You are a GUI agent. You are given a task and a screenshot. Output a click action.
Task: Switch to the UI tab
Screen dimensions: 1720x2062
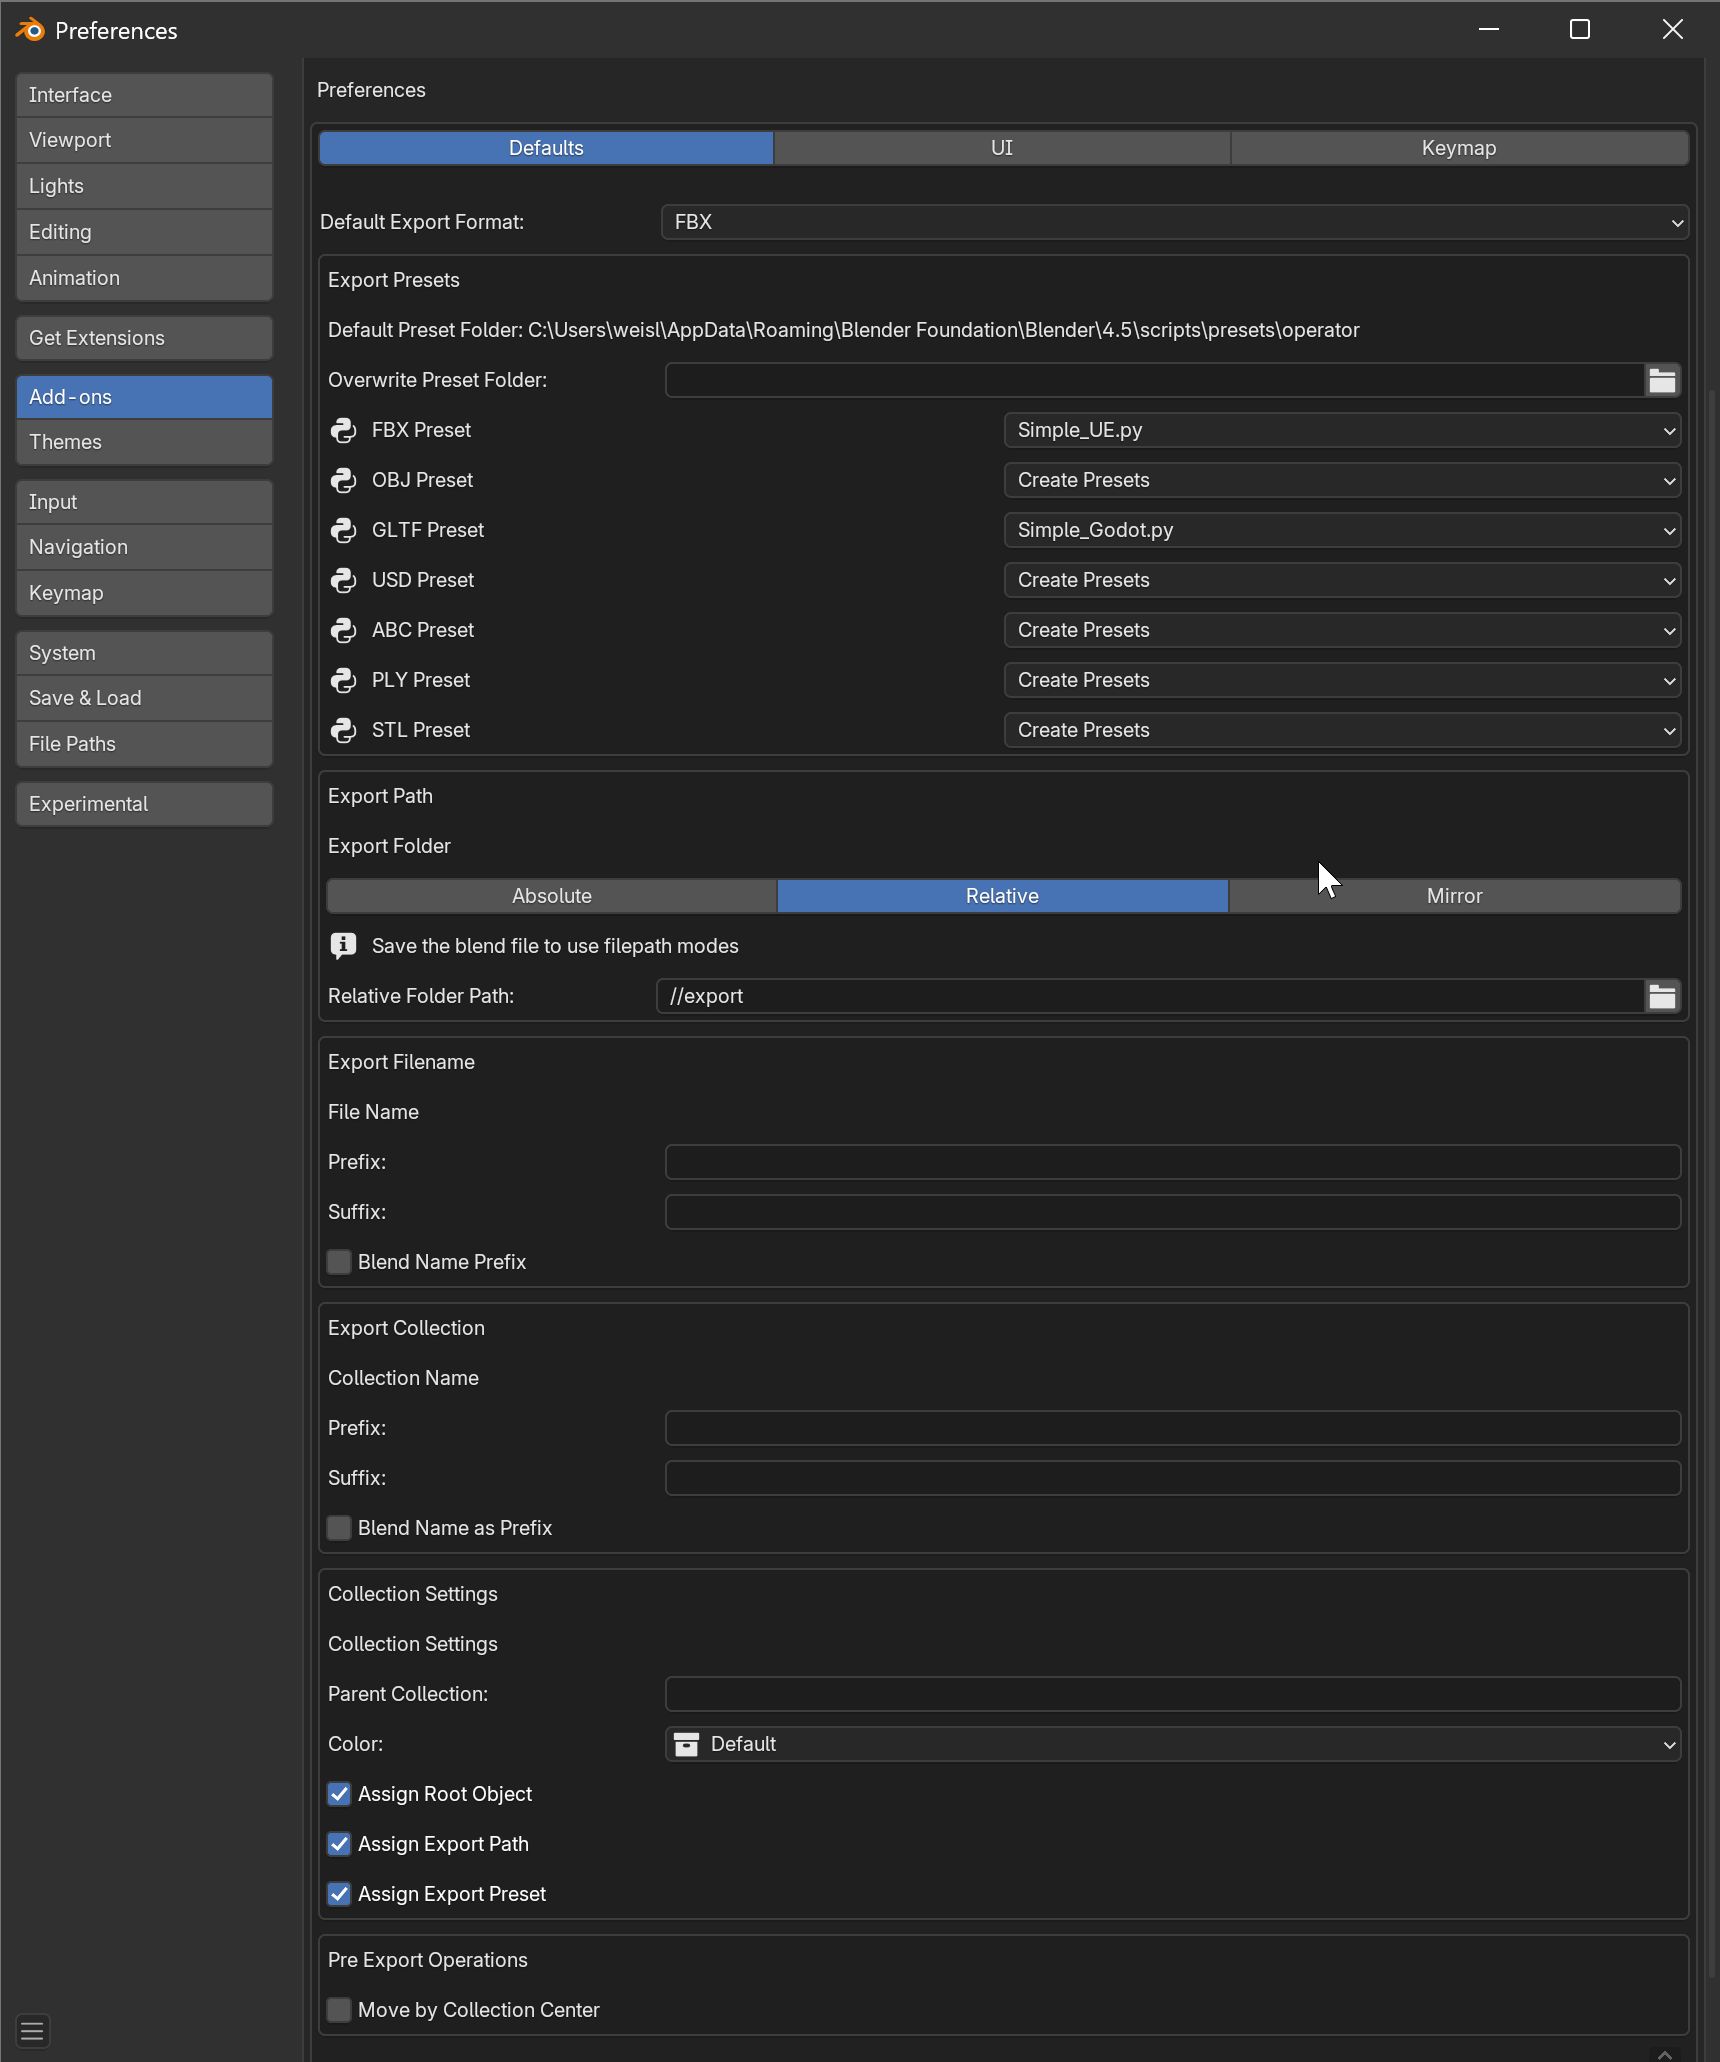pos(1002,148)
